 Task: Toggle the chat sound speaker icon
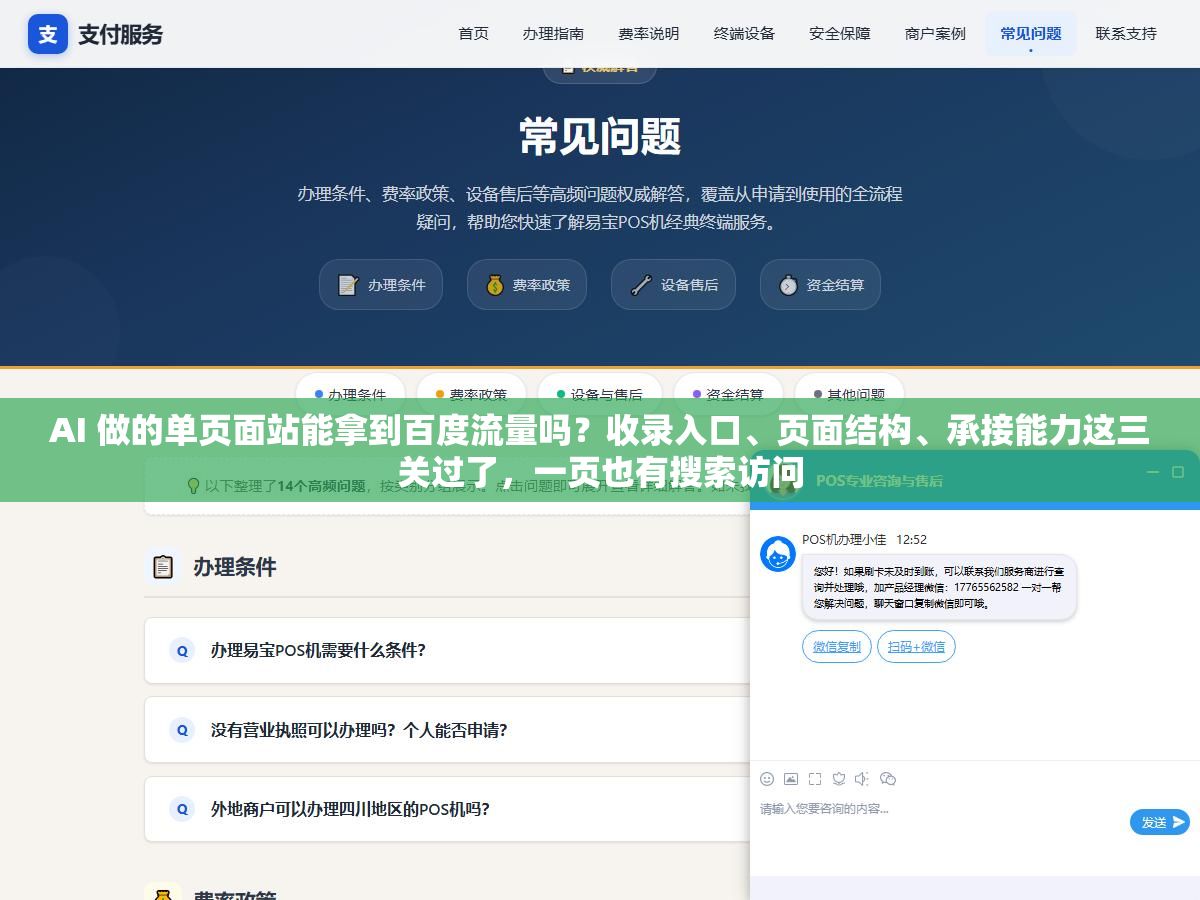[863, 779]
